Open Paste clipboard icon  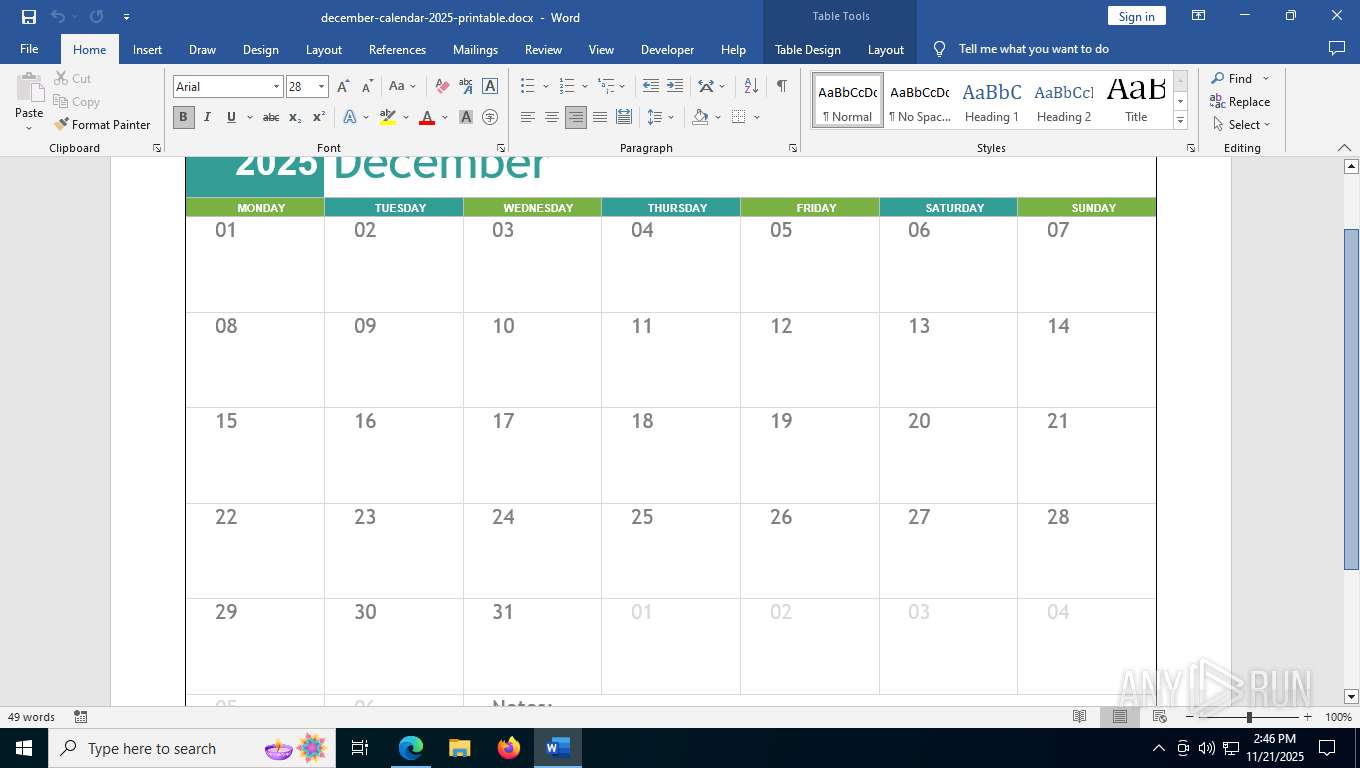(29, 87)
